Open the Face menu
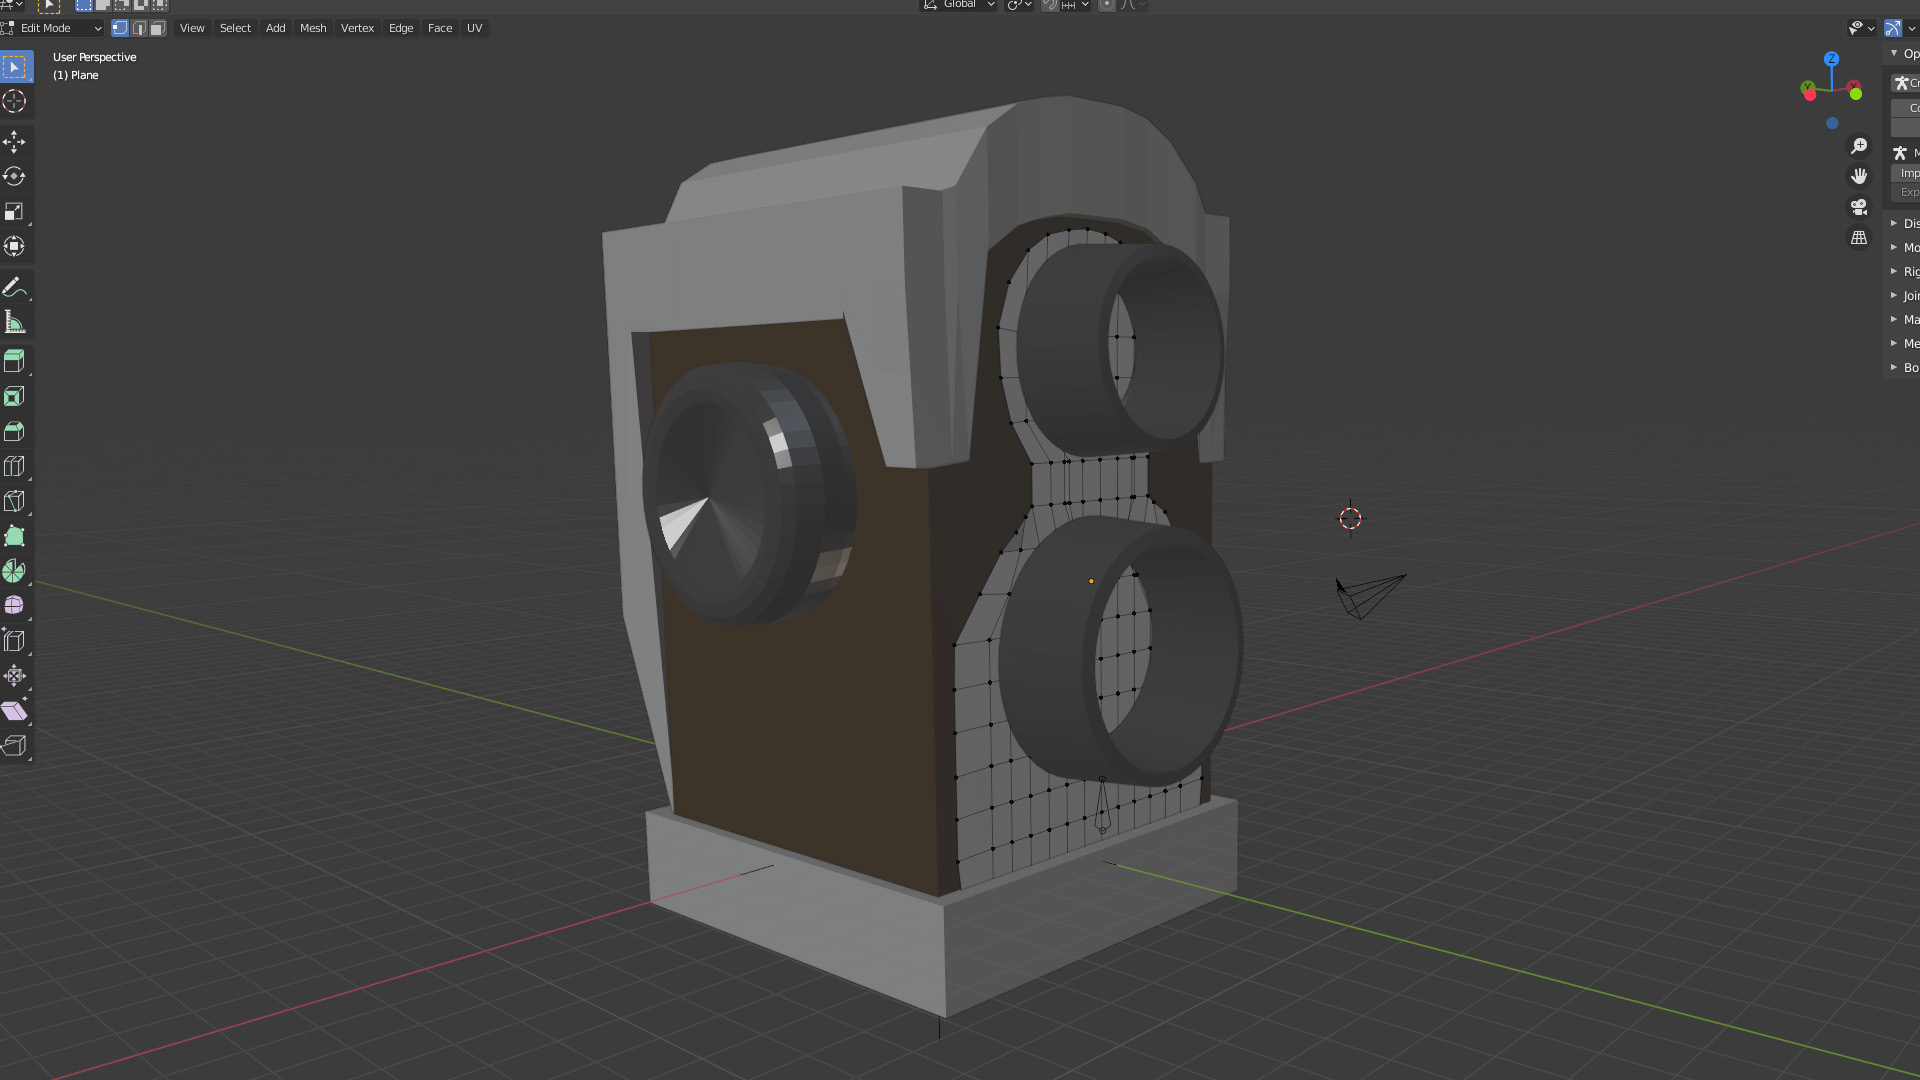1920x1080 pixels. (x=440, y=28)
